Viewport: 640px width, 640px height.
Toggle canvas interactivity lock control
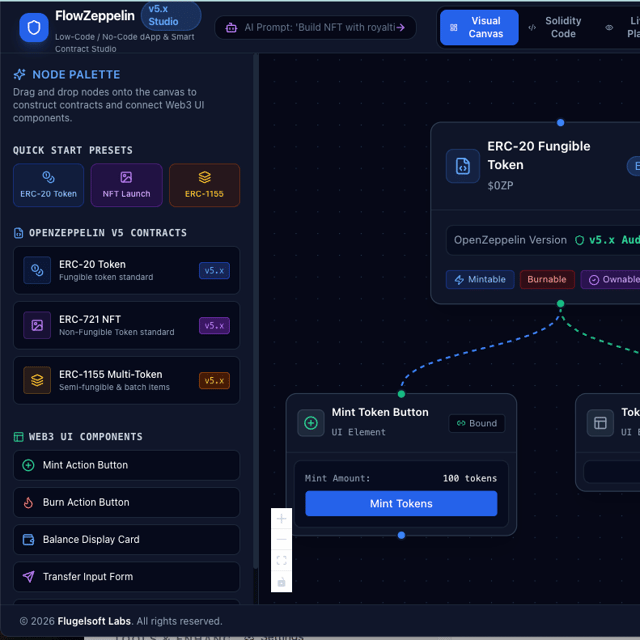281,582
